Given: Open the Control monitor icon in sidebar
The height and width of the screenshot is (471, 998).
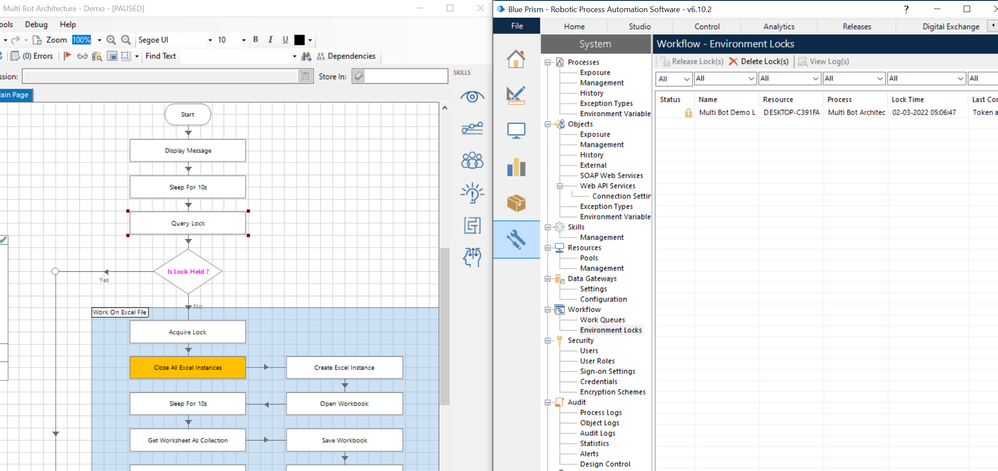Looking at the screenshot, I should (x=516, y=131).
